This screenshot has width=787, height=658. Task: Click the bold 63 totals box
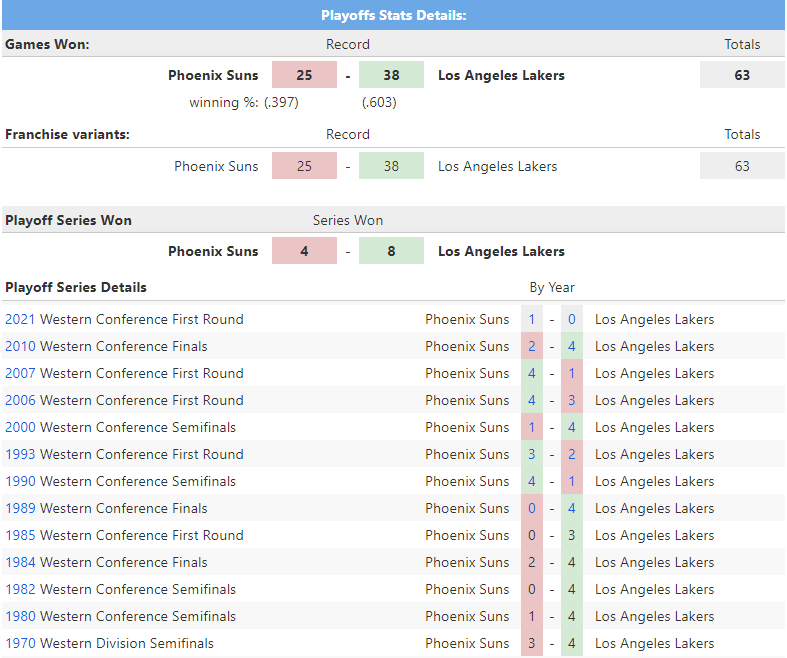point(742,76)
